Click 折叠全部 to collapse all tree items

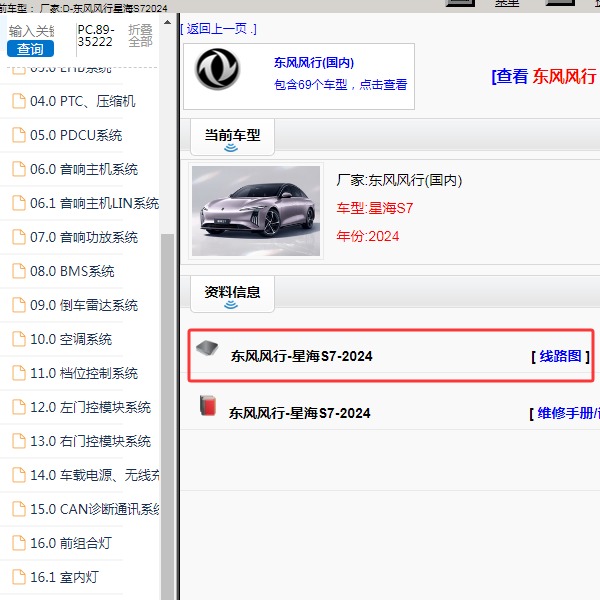140,36
